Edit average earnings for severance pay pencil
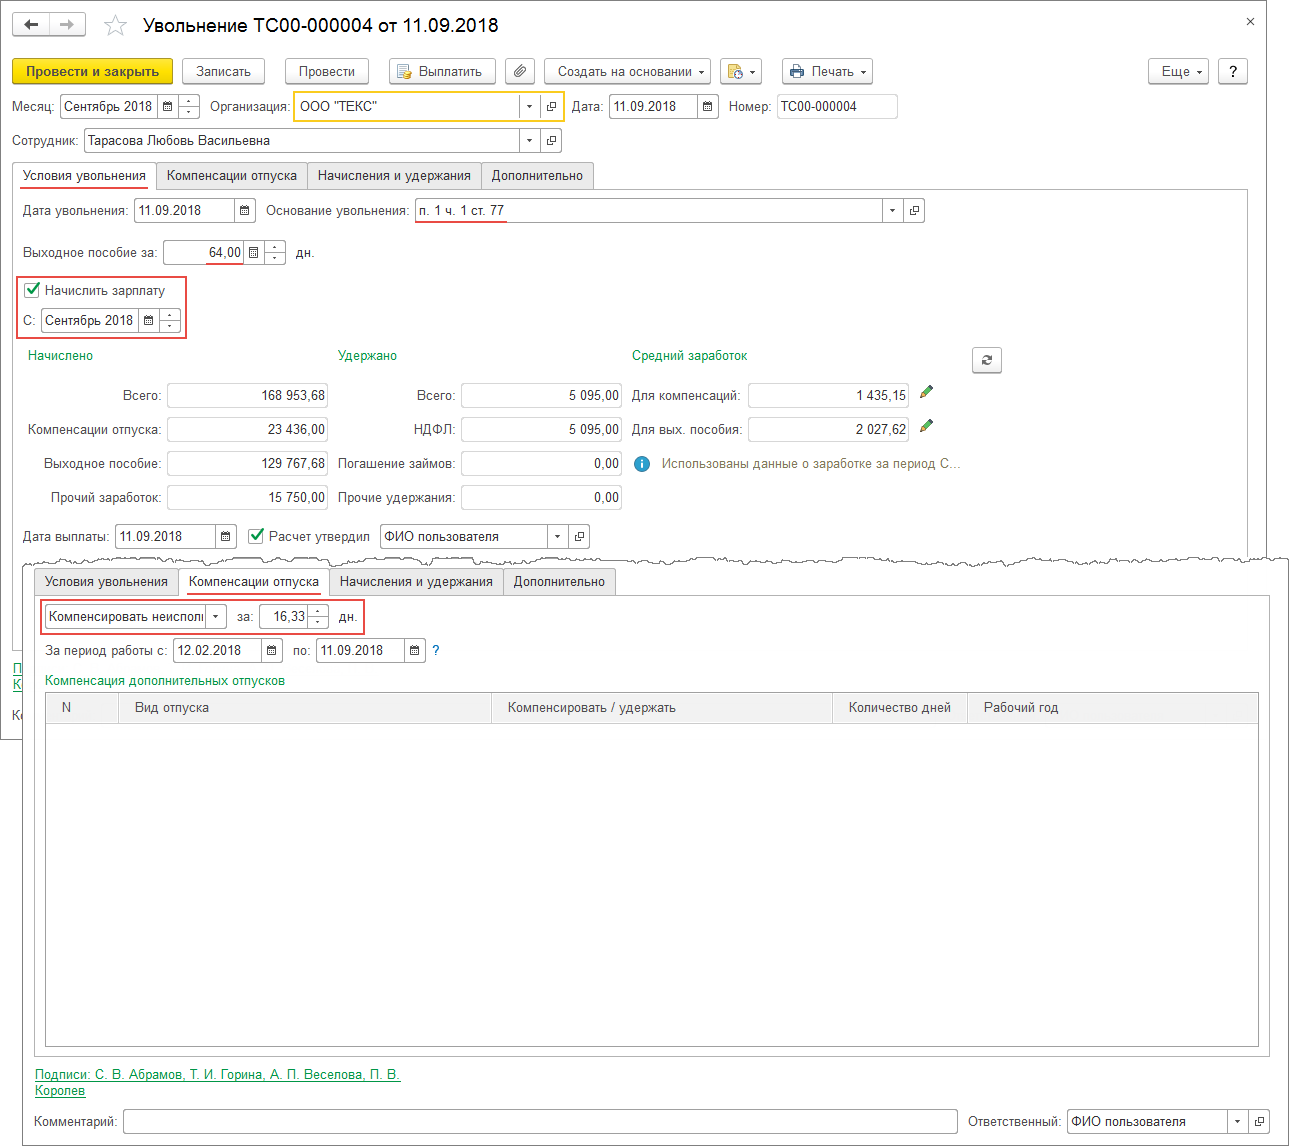This screenshot has height=1146, width=1289. 926,426
